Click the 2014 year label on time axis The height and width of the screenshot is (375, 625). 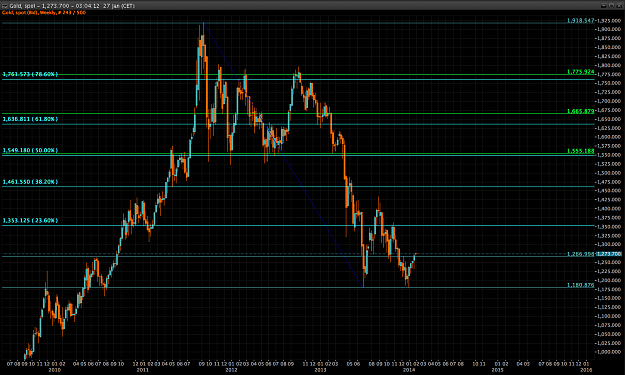[409, 370]
